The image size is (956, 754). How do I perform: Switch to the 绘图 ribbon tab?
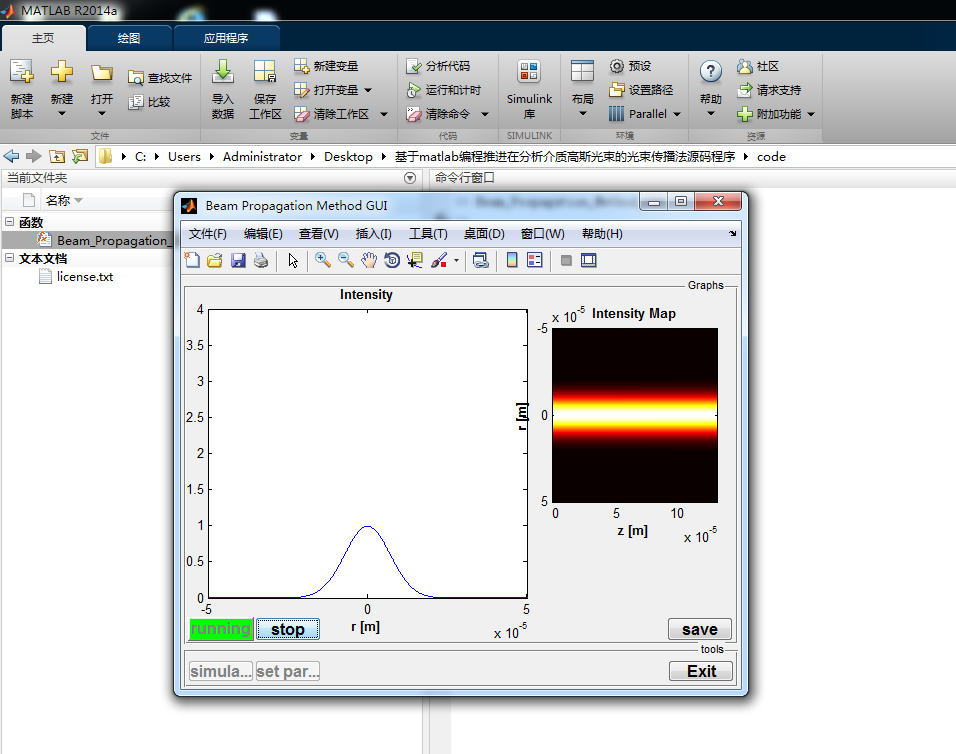[129, 38]
